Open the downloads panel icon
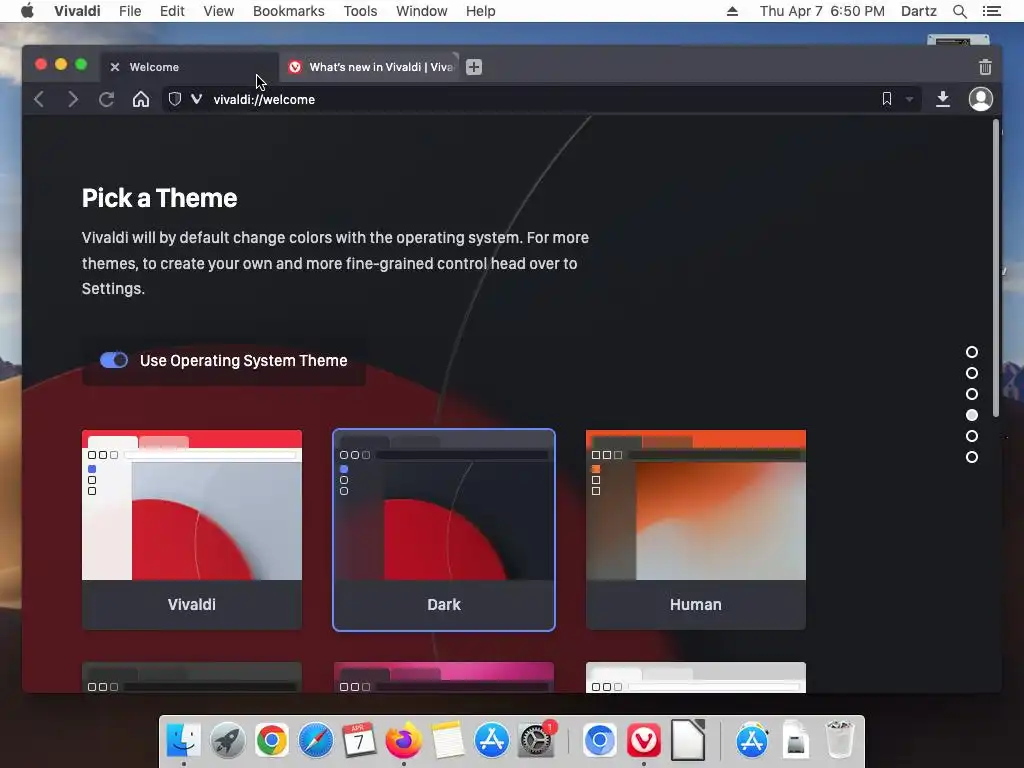1024x768 pixels. click(942, 99)
